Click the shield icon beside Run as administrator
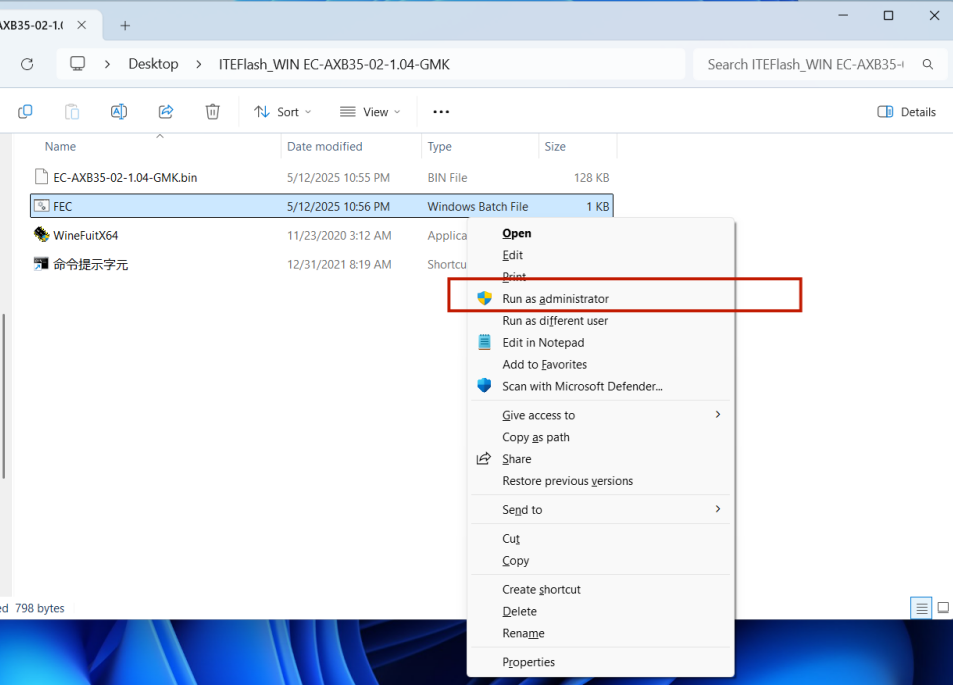 [x=484, y=298]
